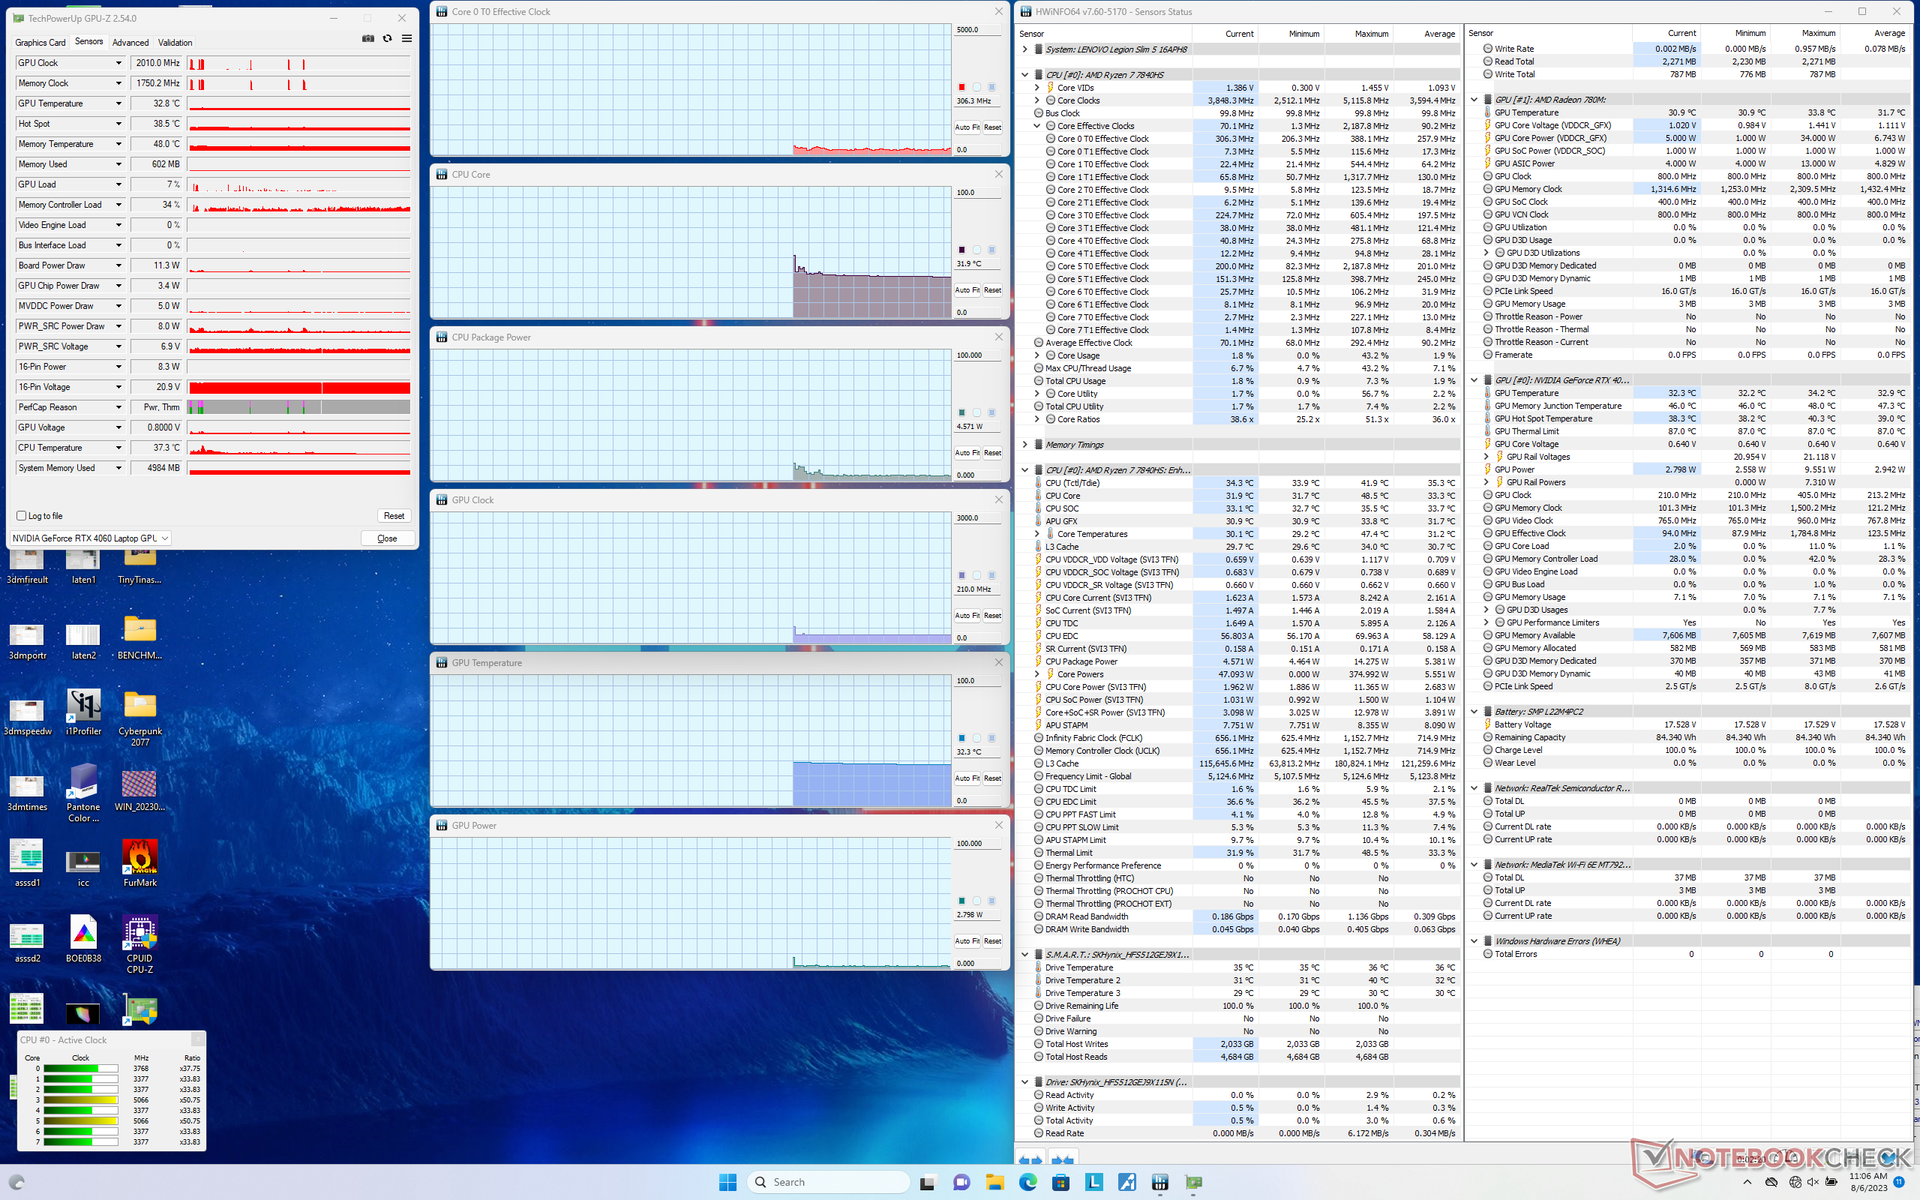Open Microsoft Edge from the taskbar
Screen dimensions: 1920x1200
1027,1182
